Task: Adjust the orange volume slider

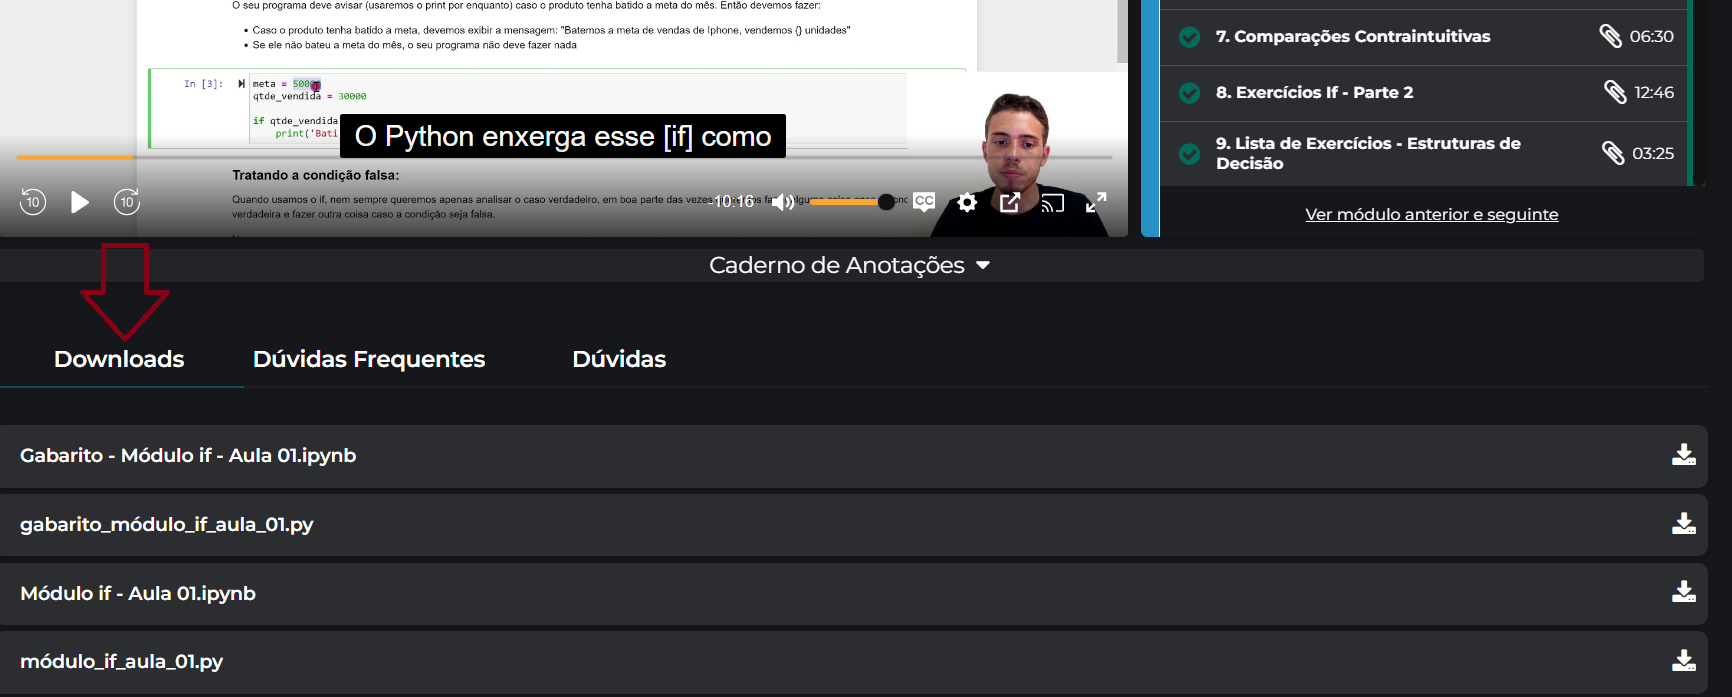Action: [850, 202]
